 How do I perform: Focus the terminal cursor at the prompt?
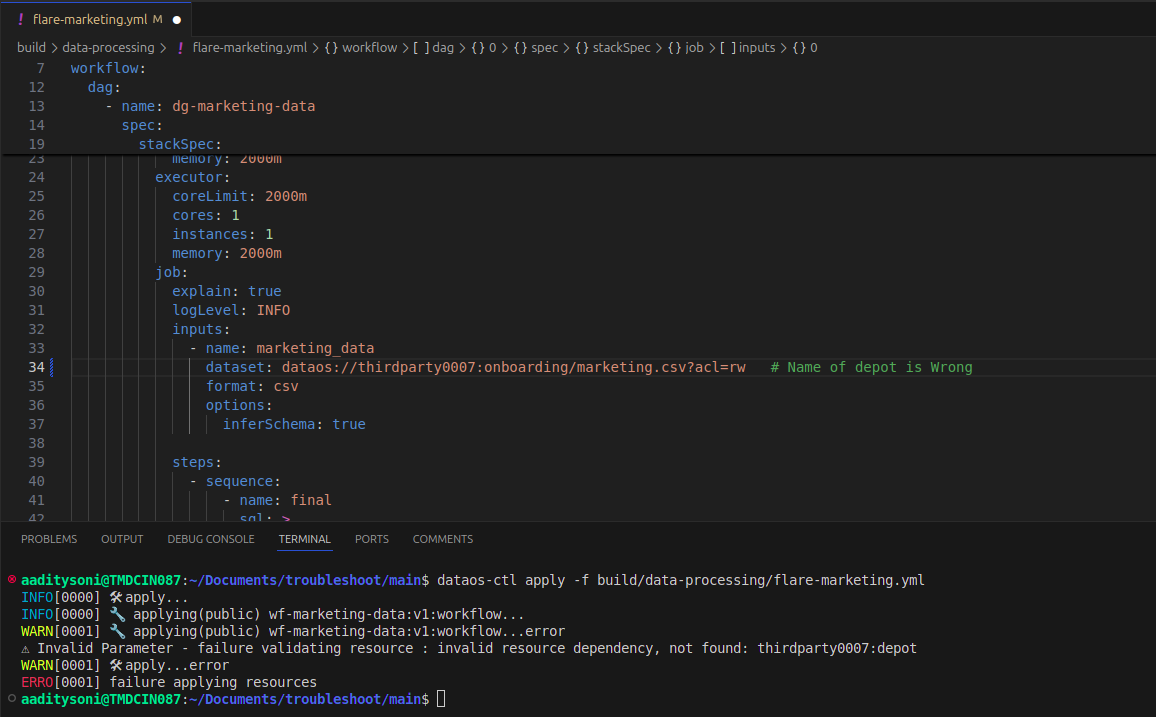click(441, 699)
